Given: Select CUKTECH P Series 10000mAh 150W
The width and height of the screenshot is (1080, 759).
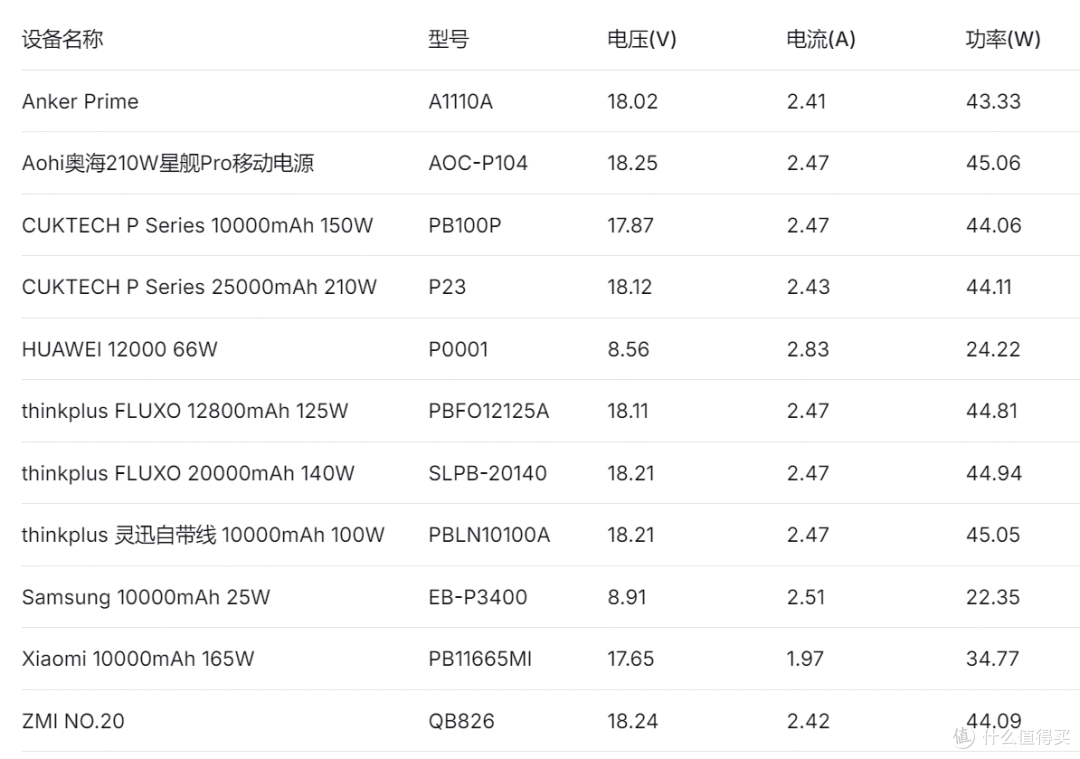Looking at the screenshot, I should [x=198, y=226].
